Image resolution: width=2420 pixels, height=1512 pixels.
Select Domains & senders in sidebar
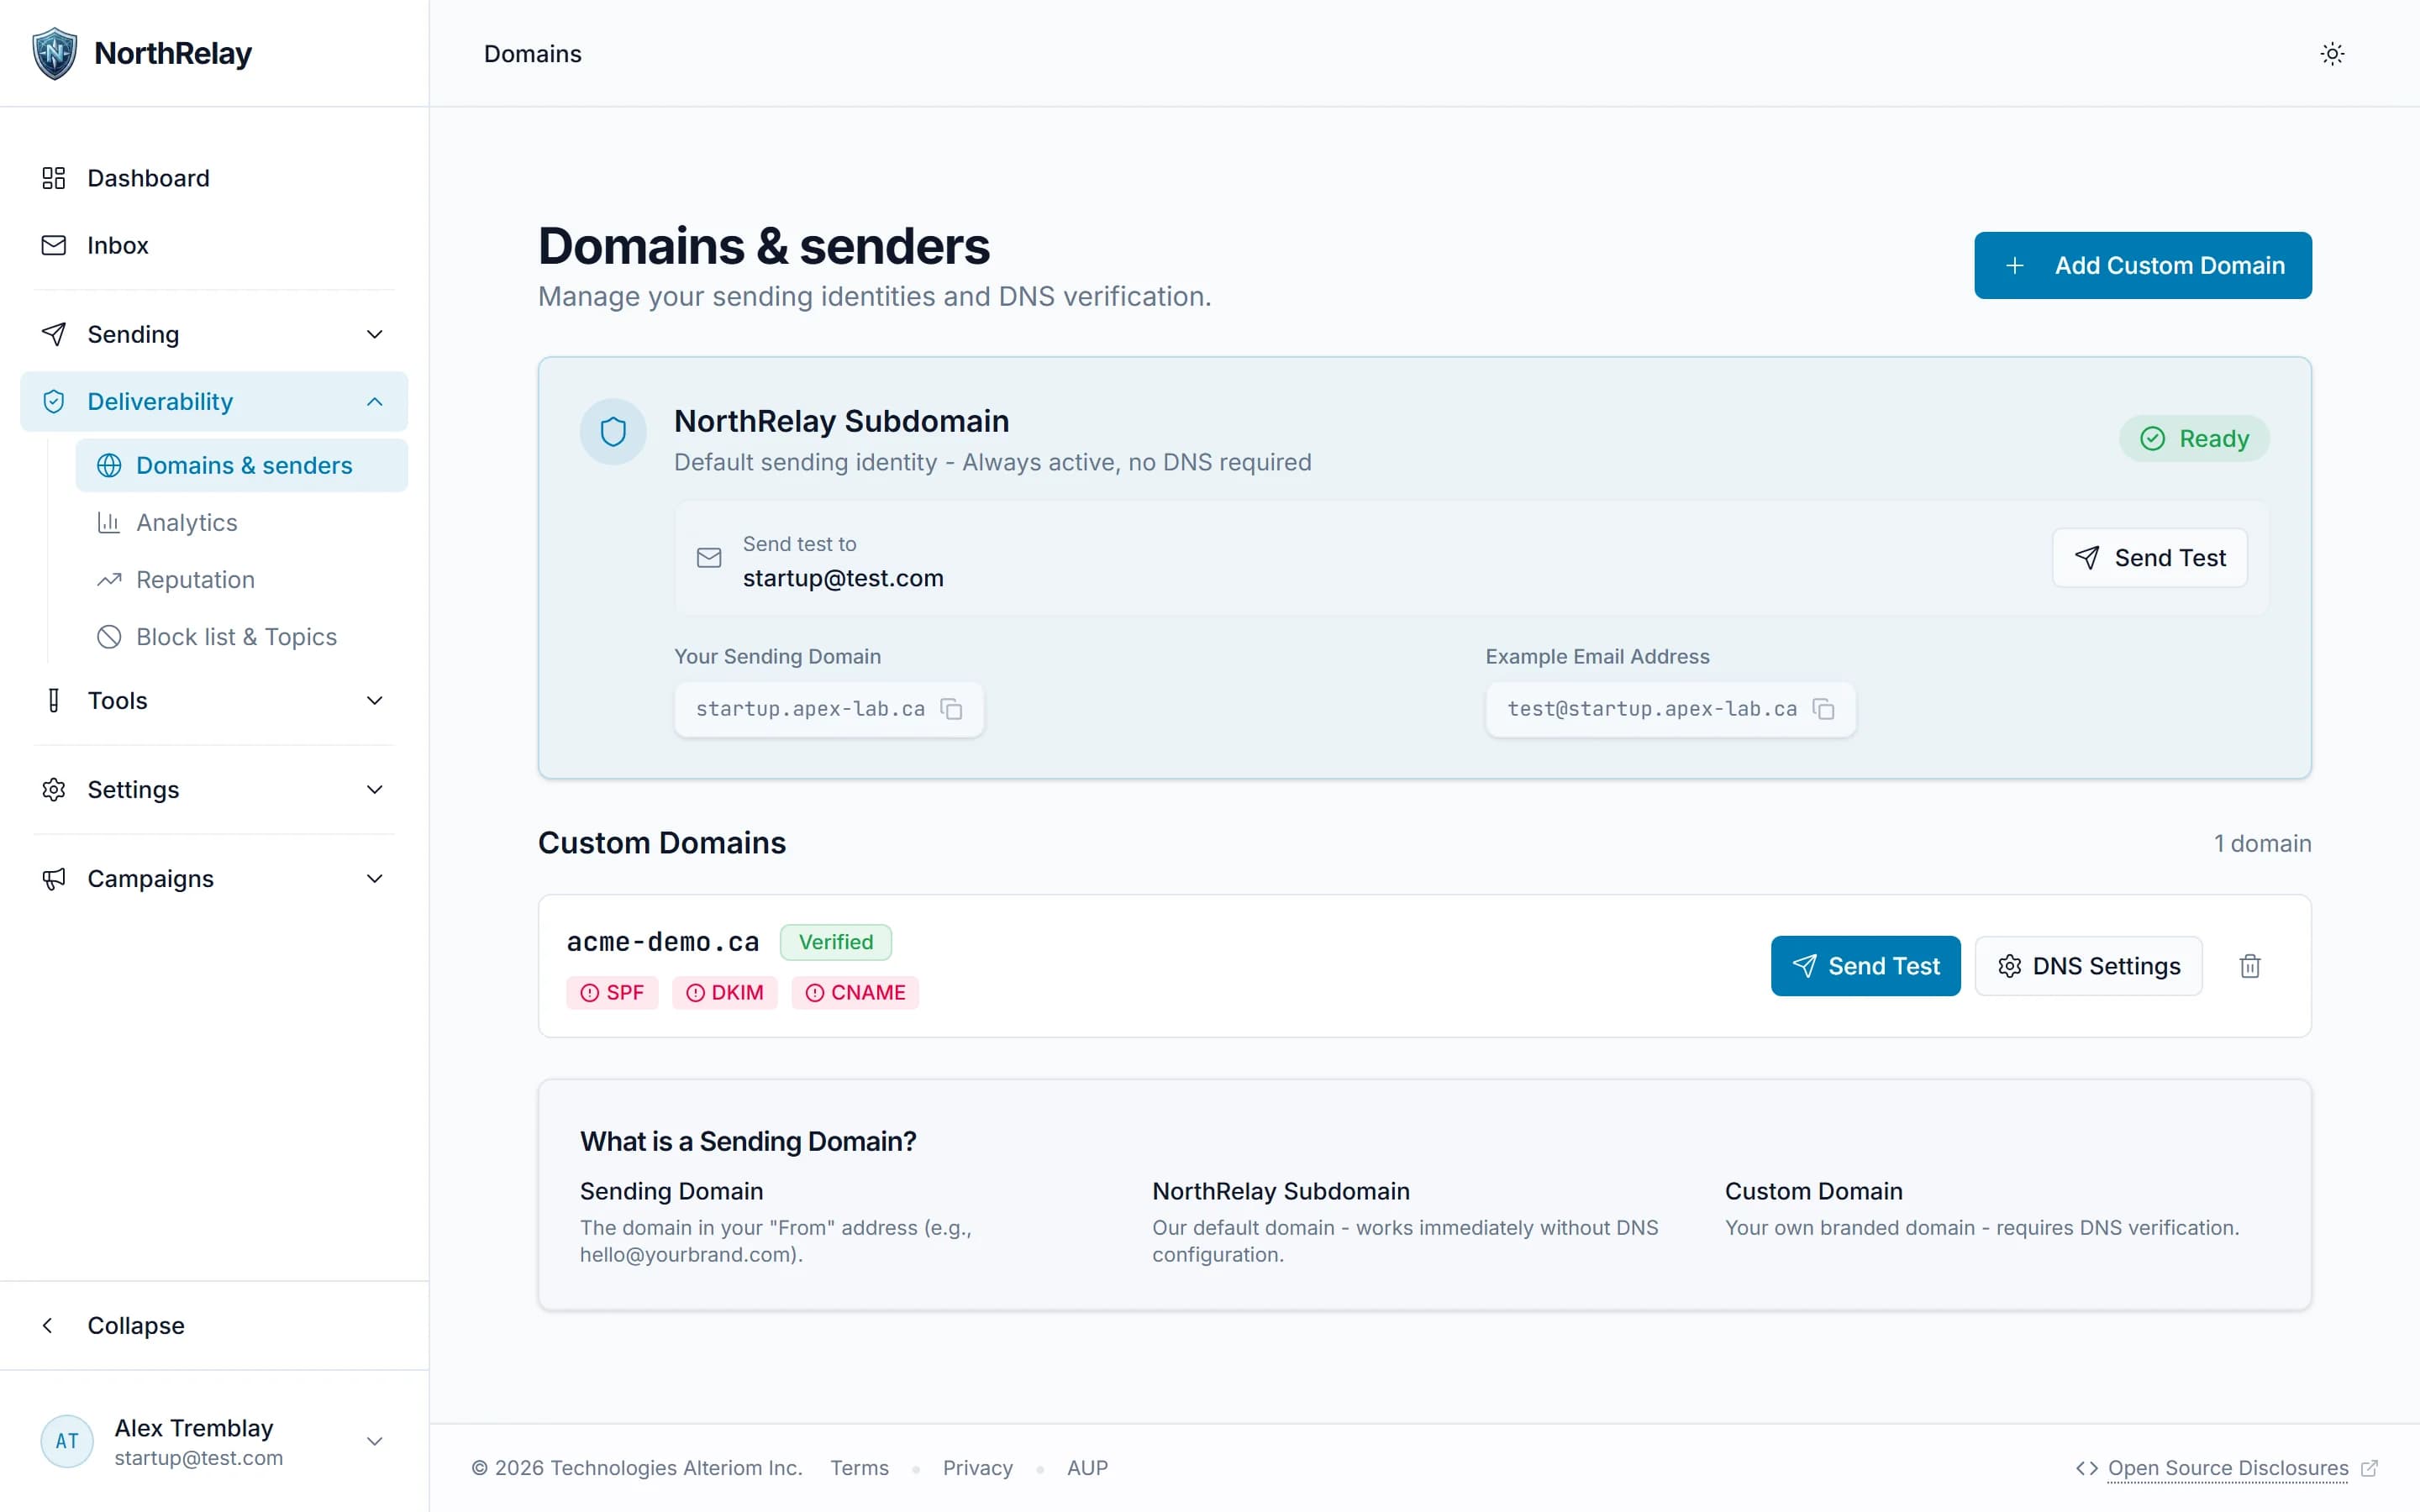coord(241,465)
